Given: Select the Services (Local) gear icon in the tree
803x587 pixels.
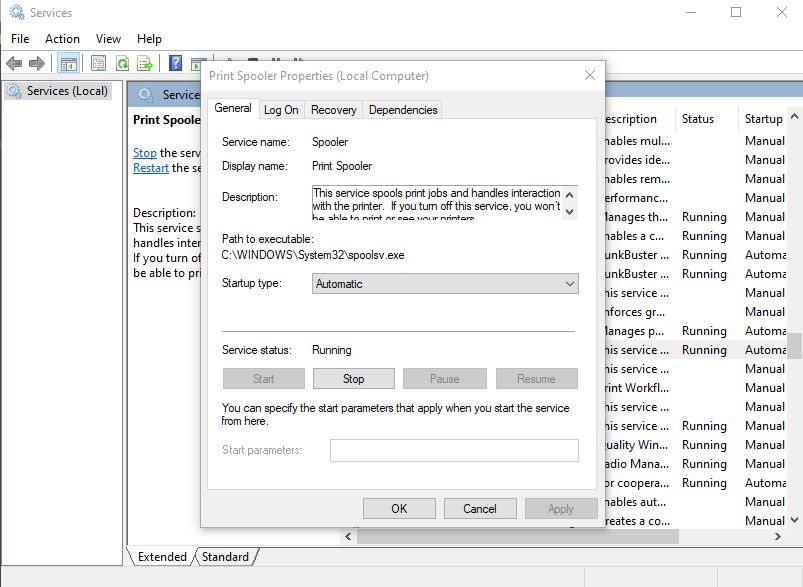Looking at the screenshot, I should point(14,91).
